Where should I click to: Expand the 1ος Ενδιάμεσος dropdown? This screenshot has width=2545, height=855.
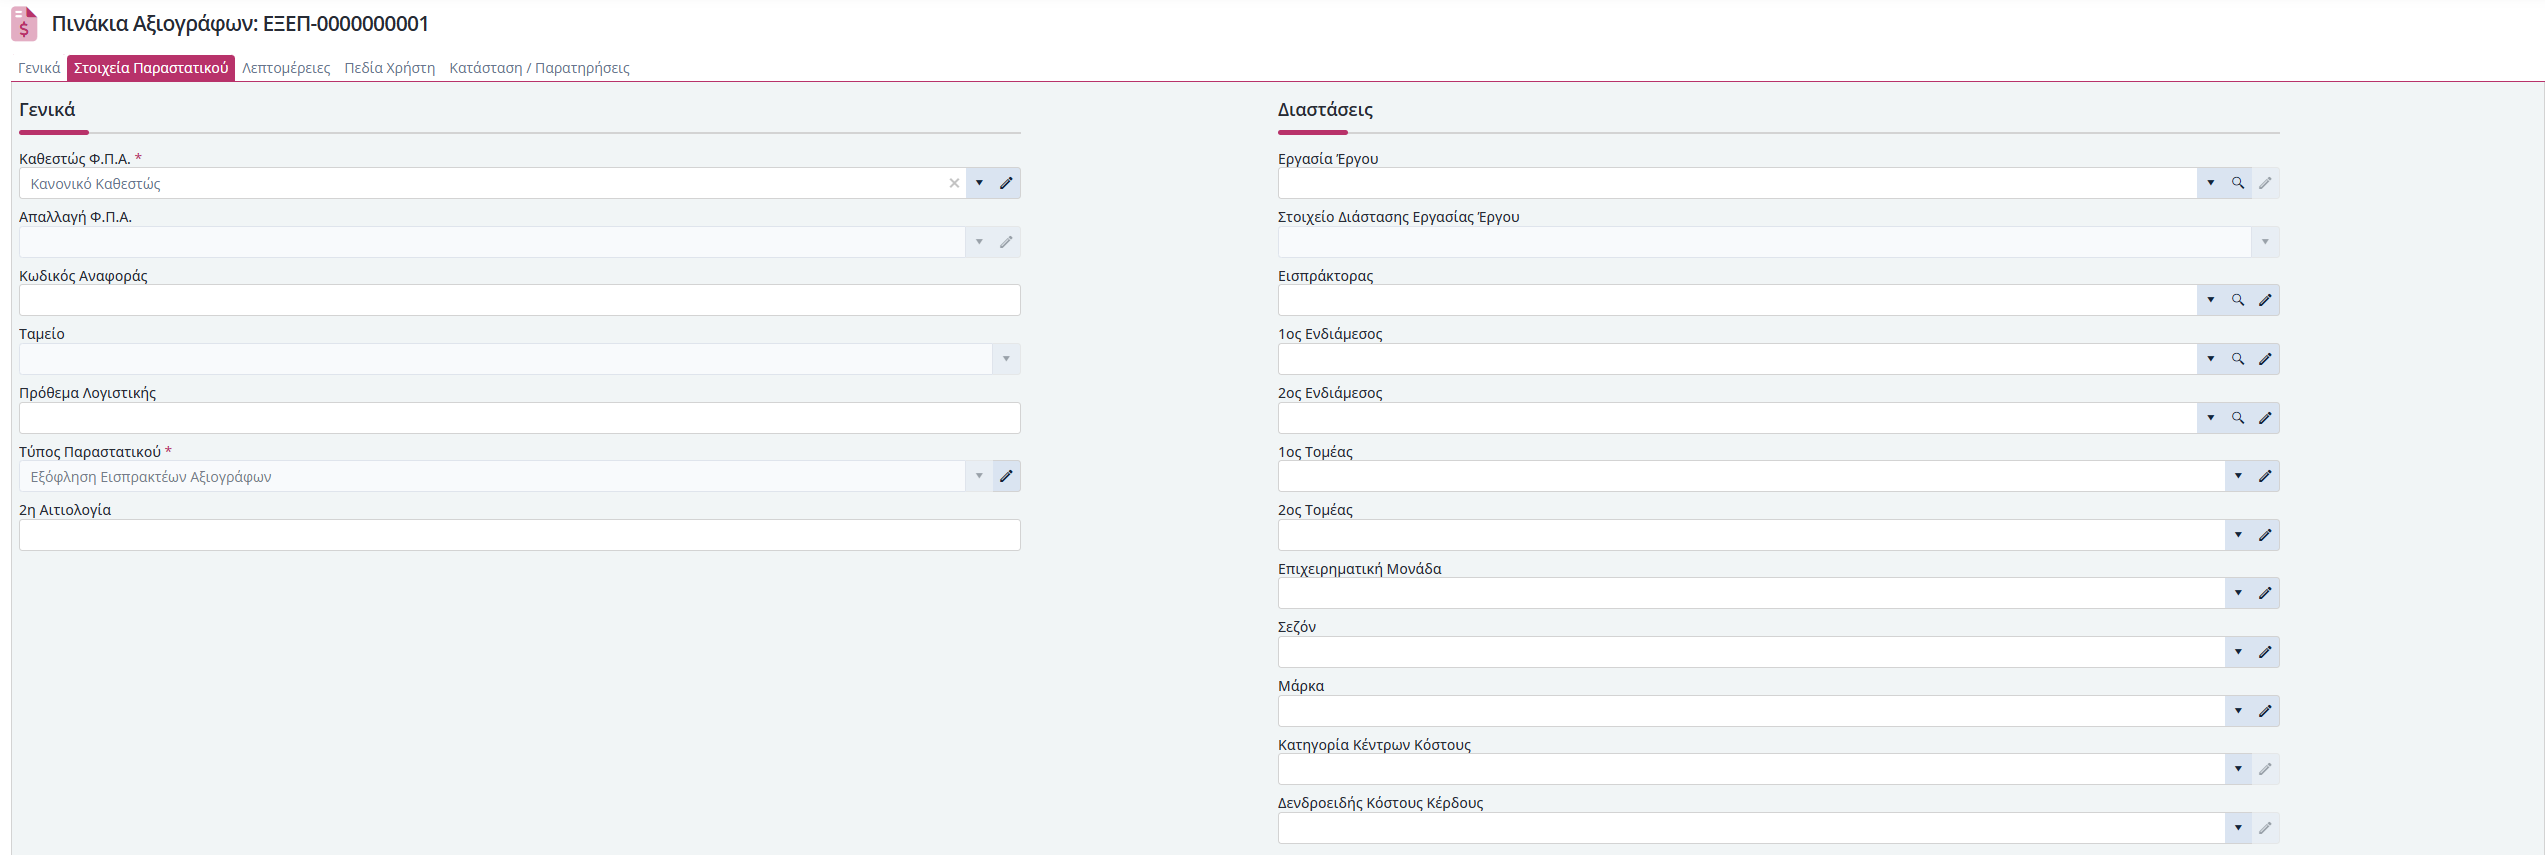coord(2211,359)
